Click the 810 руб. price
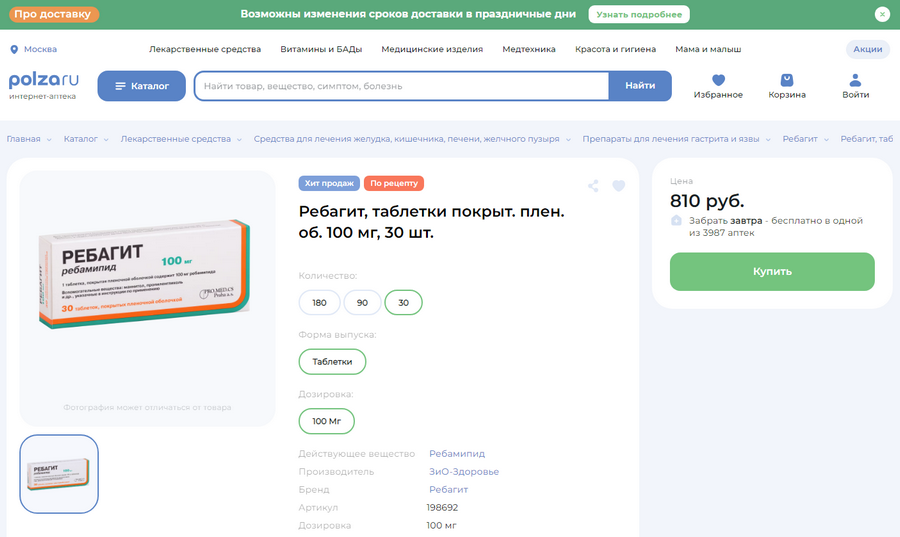 click(x=707, y=201)
